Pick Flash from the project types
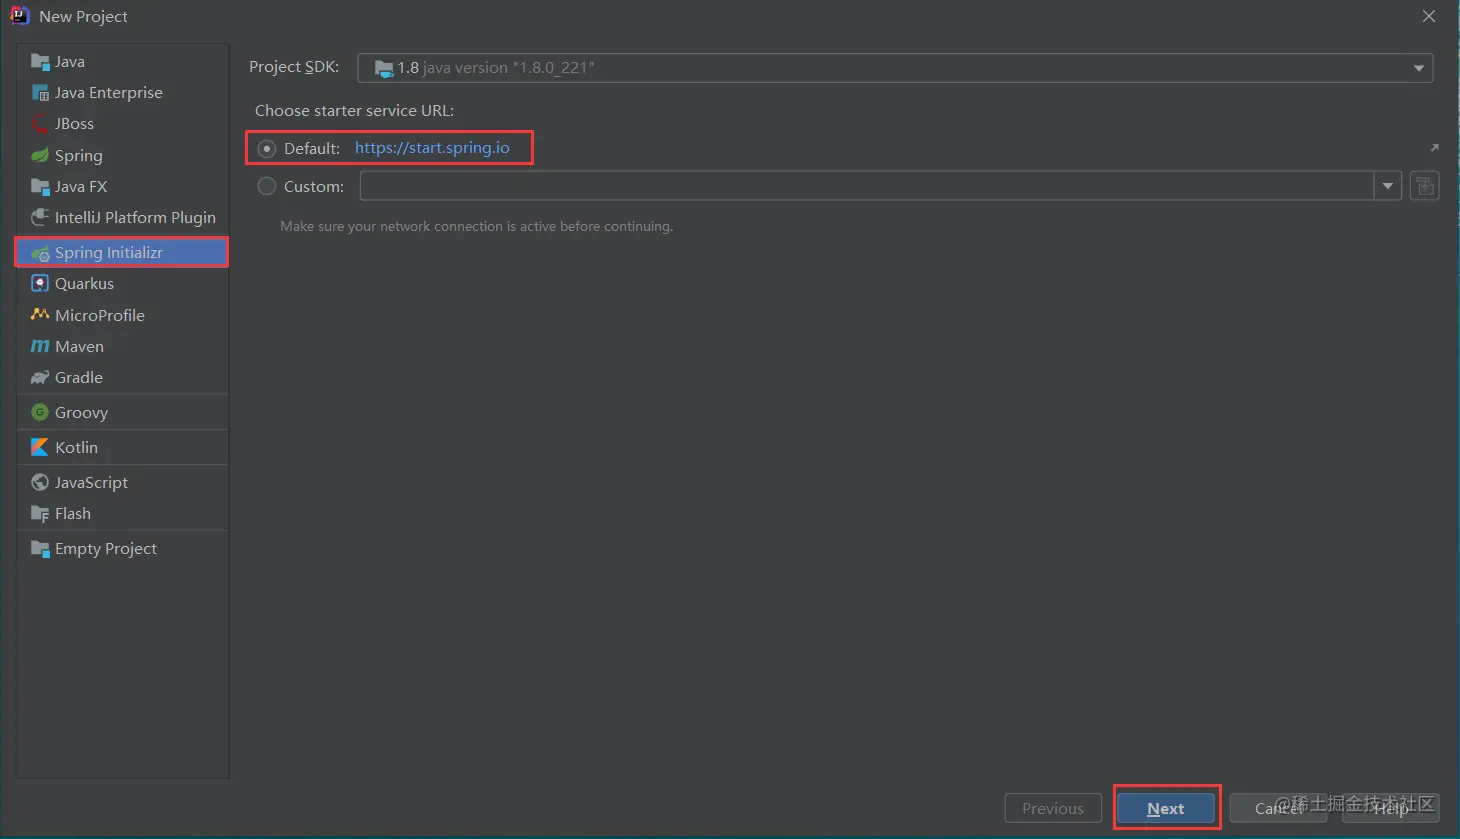 tap(122, 514)
